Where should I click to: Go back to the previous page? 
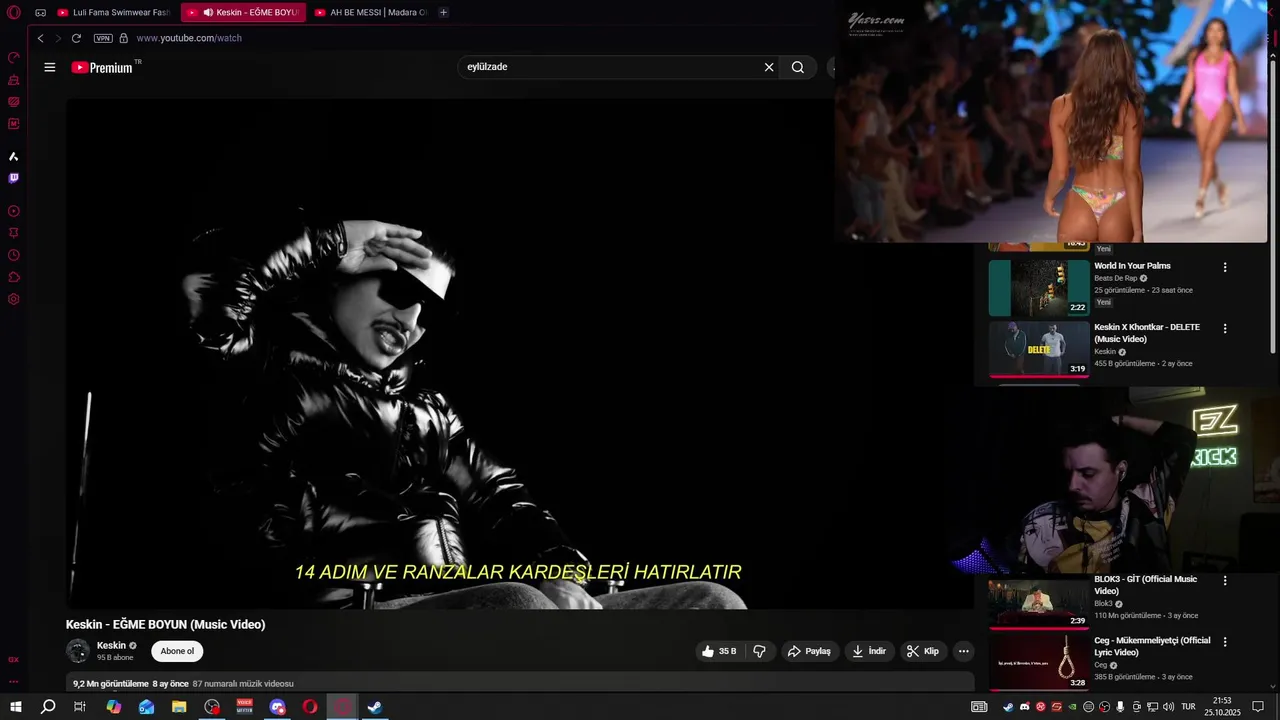(40, 38)
